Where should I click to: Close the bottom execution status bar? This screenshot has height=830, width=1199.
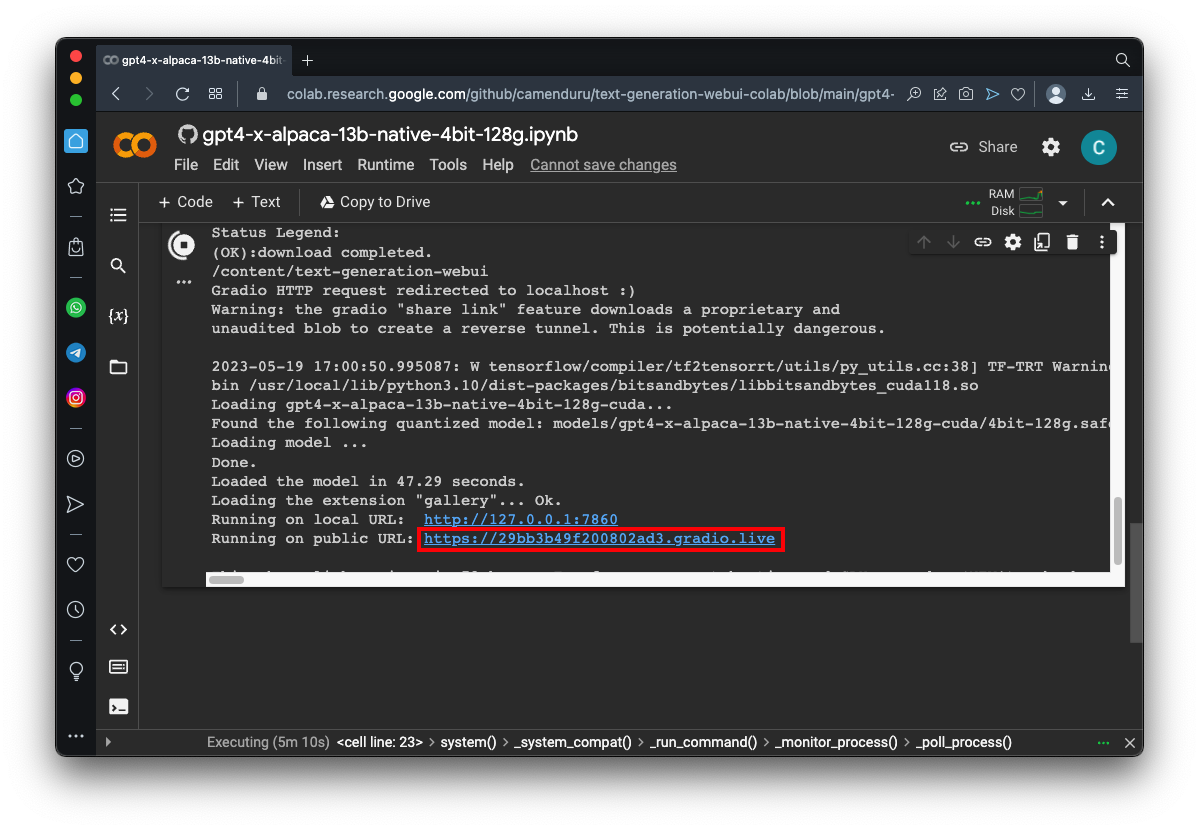(x=1129, y=743)
